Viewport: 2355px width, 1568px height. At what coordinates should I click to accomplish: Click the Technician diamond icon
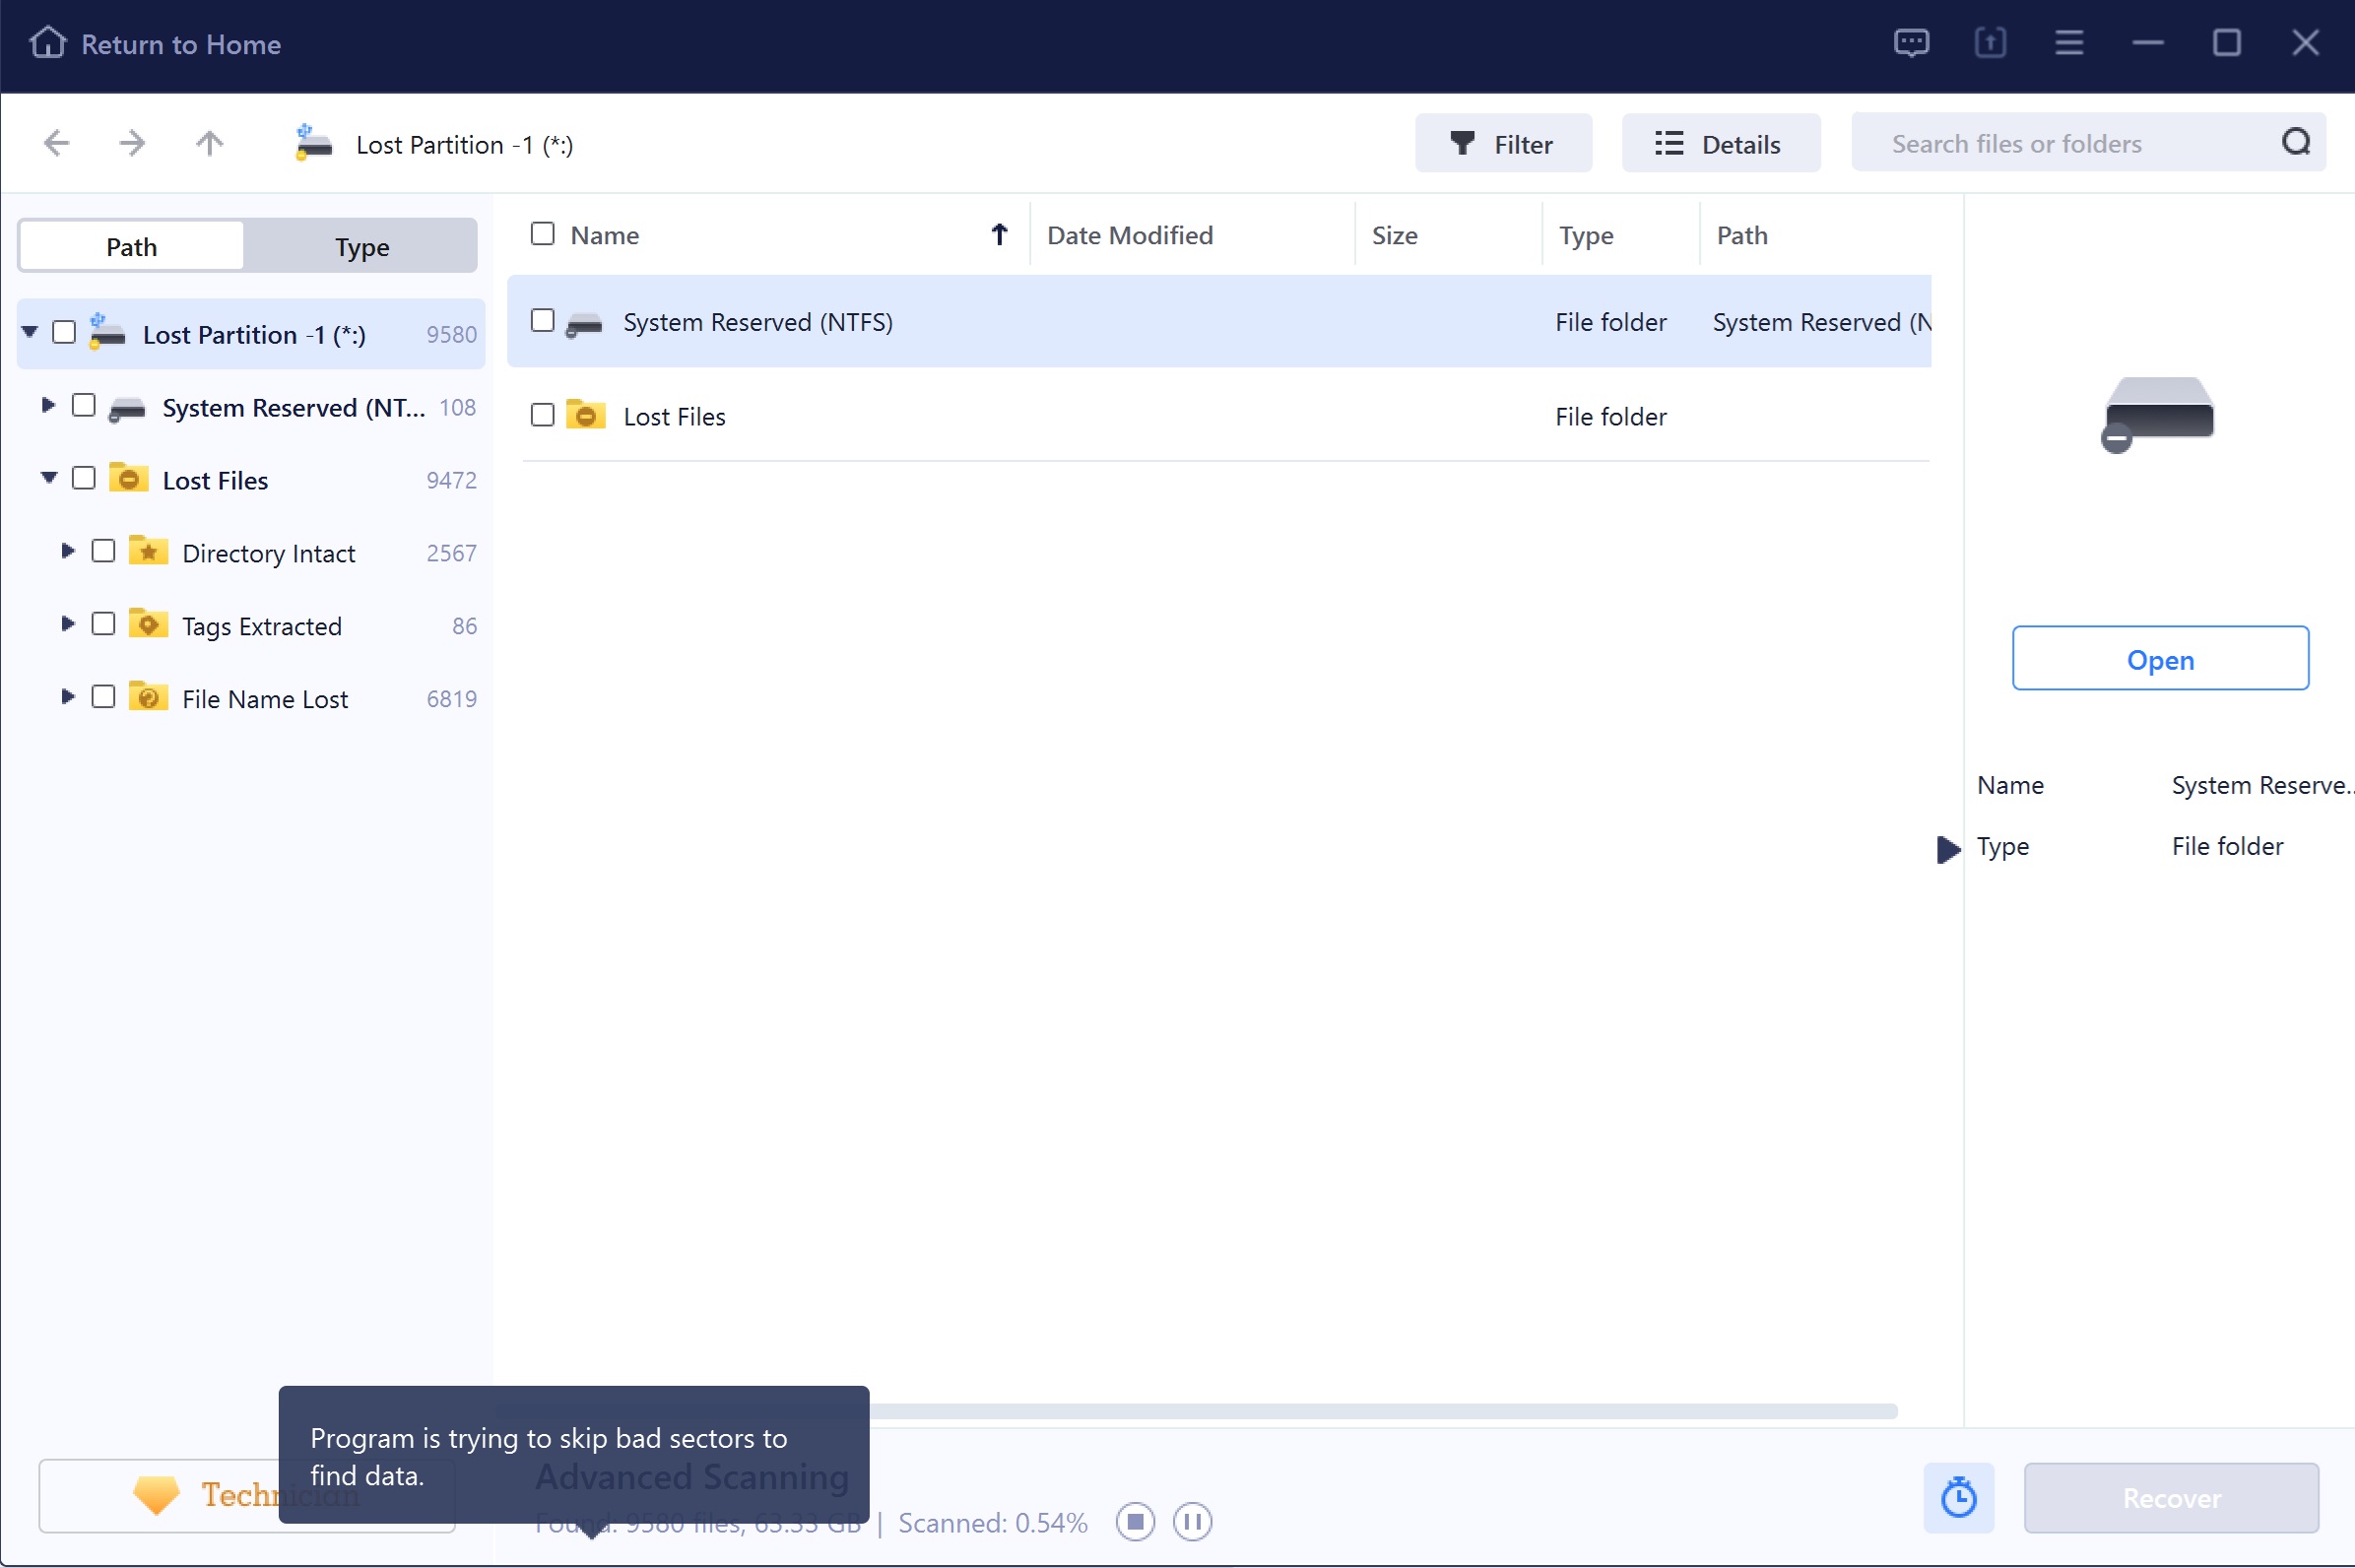(156, 1495)
